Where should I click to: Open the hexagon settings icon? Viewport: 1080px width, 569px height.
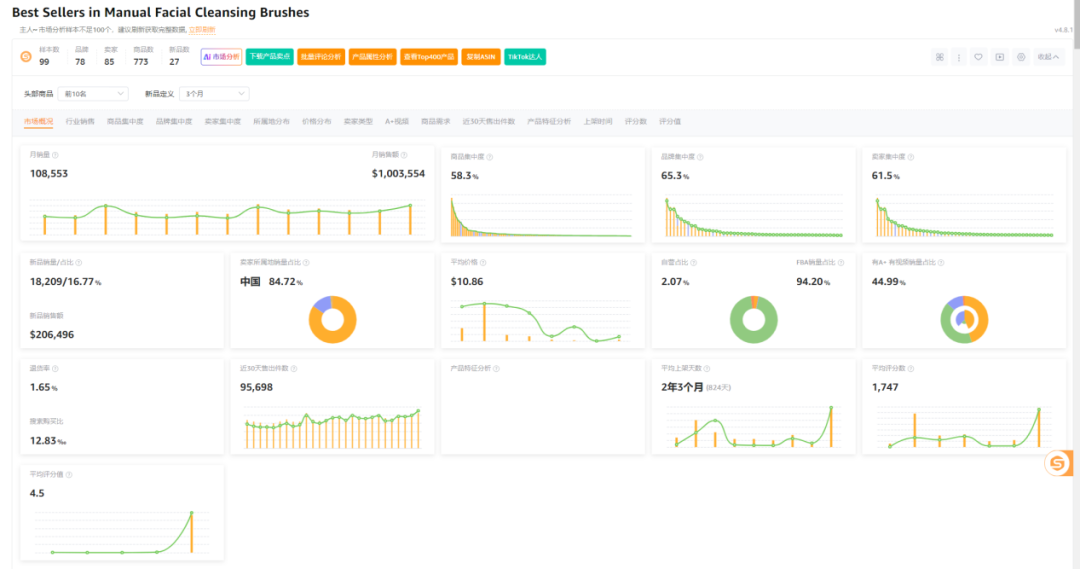(x=1021, y=57)
